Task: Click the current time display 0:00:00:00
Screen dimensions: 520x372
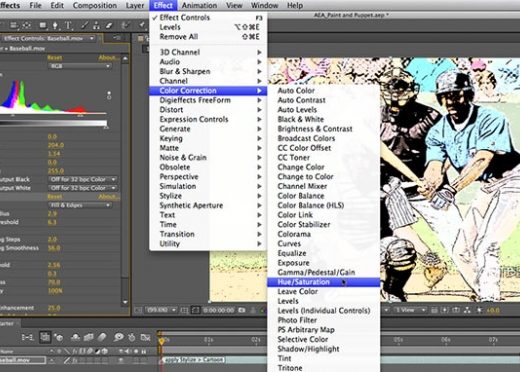Action: (x=219, y=310)
